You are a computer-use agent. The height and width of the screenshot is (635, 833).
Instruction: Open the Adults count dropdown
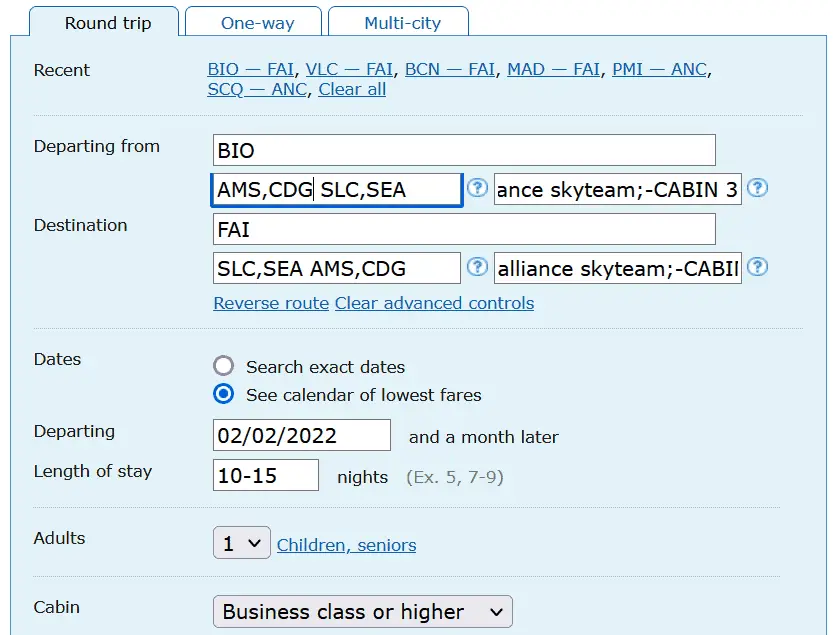241,544
